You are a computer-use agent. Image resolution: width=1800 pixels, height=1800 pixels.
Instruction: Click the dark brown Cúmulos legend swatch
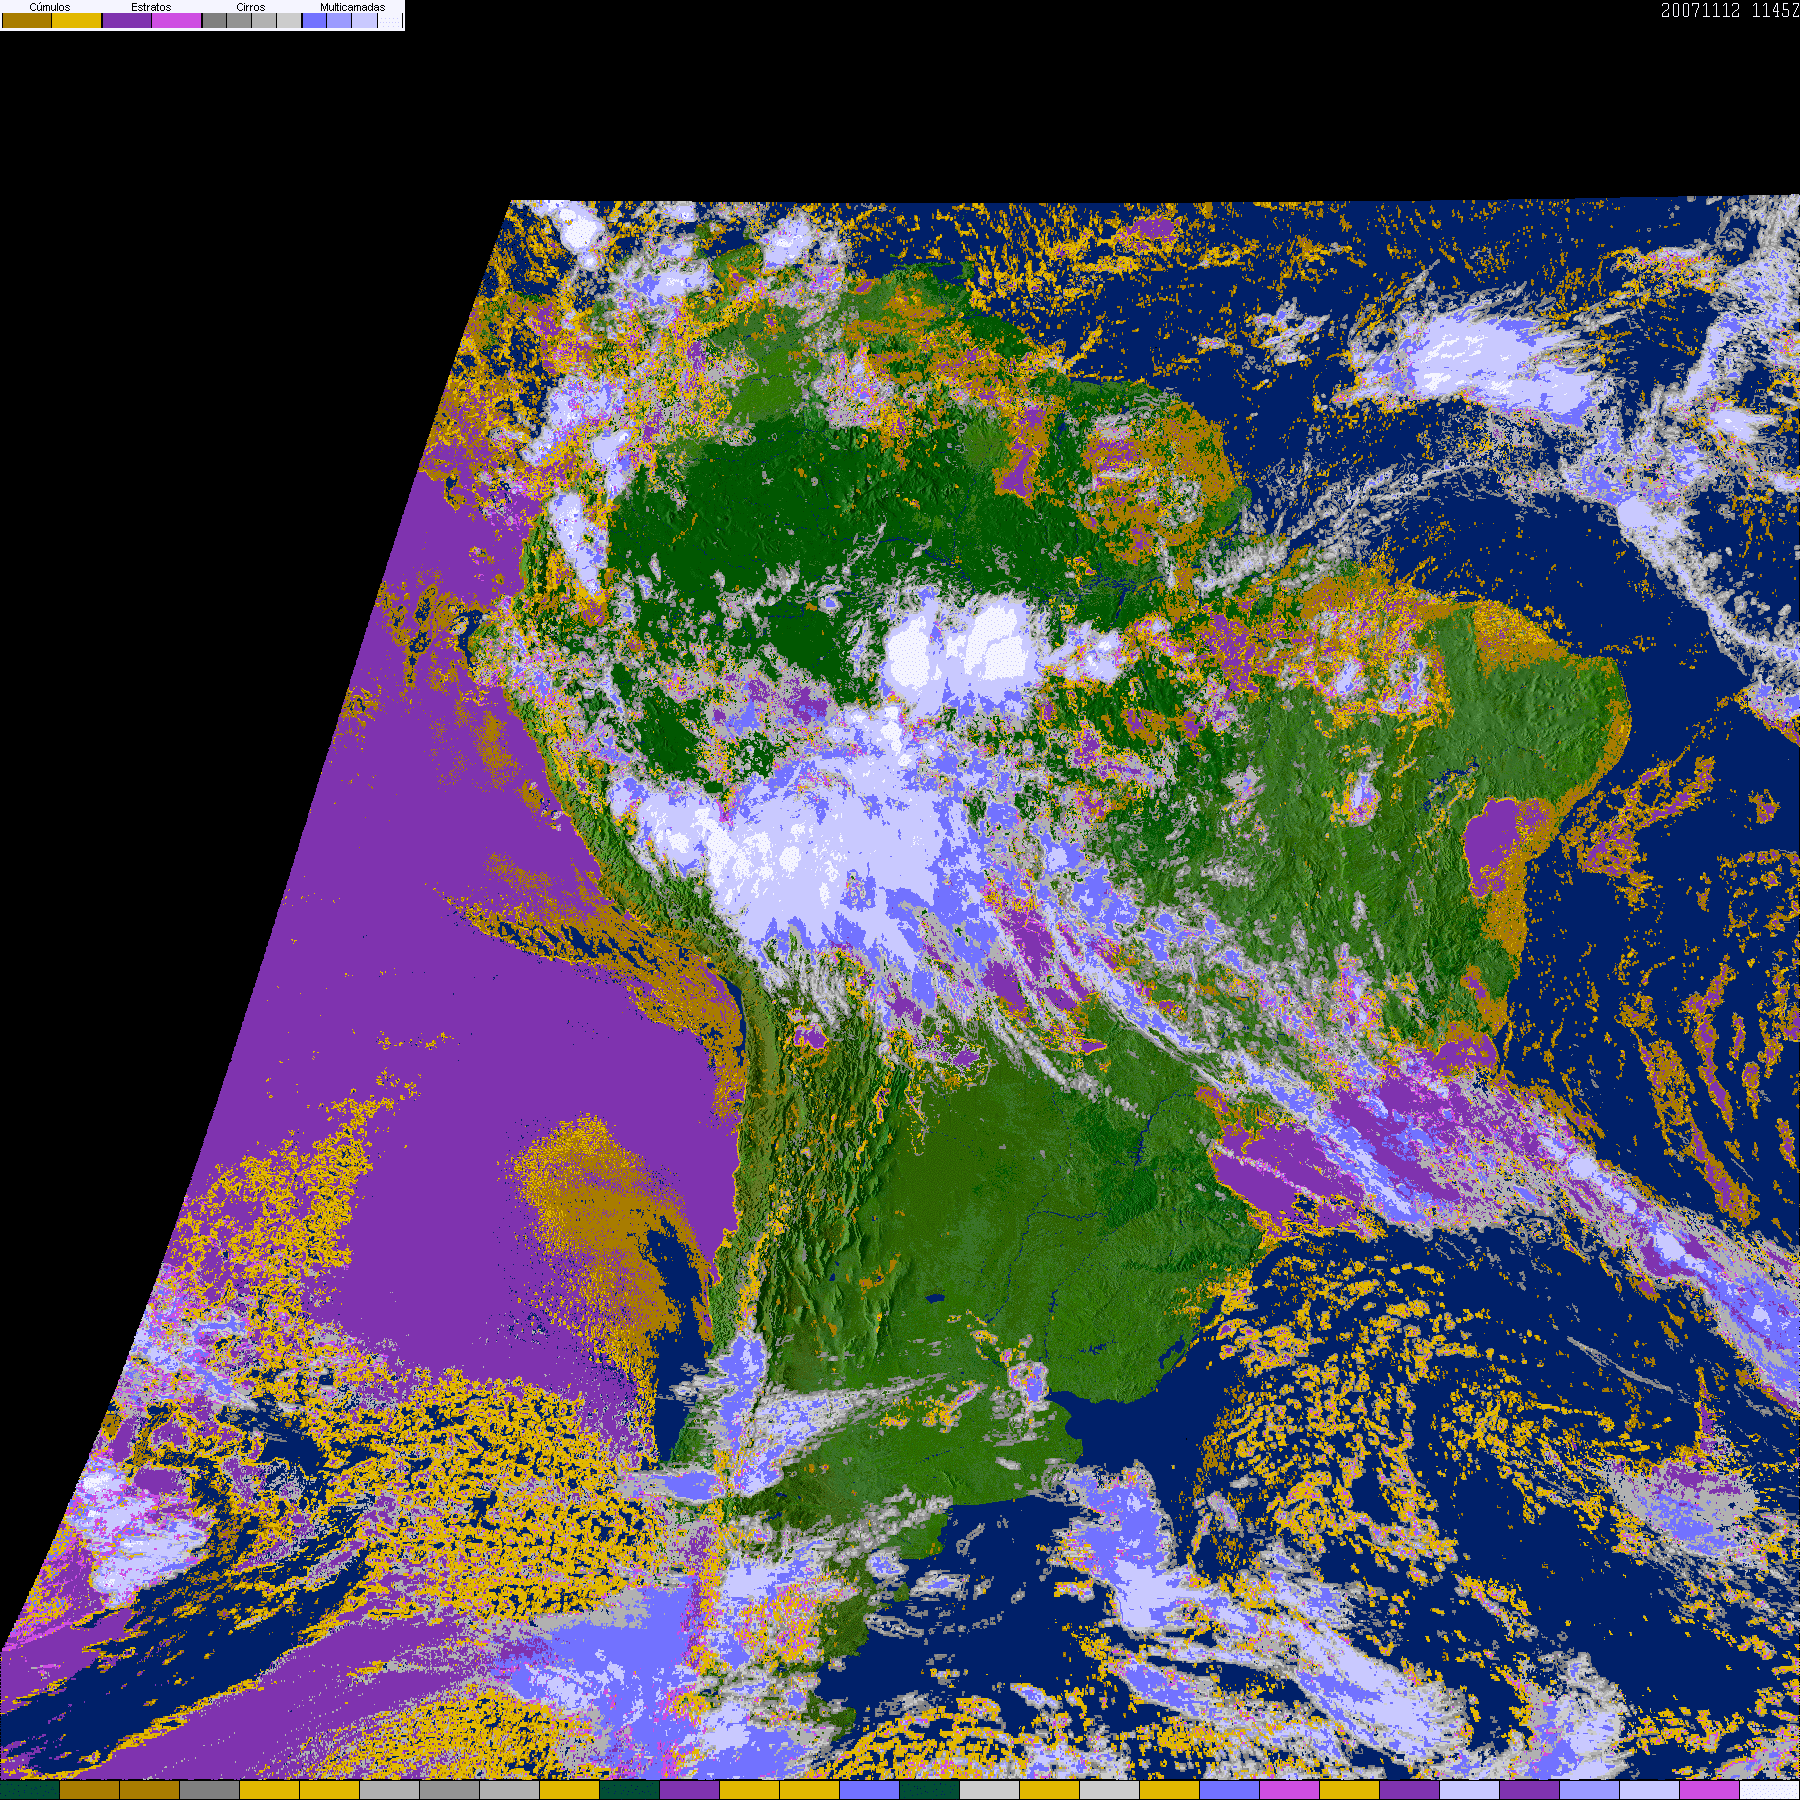point(27,20)
